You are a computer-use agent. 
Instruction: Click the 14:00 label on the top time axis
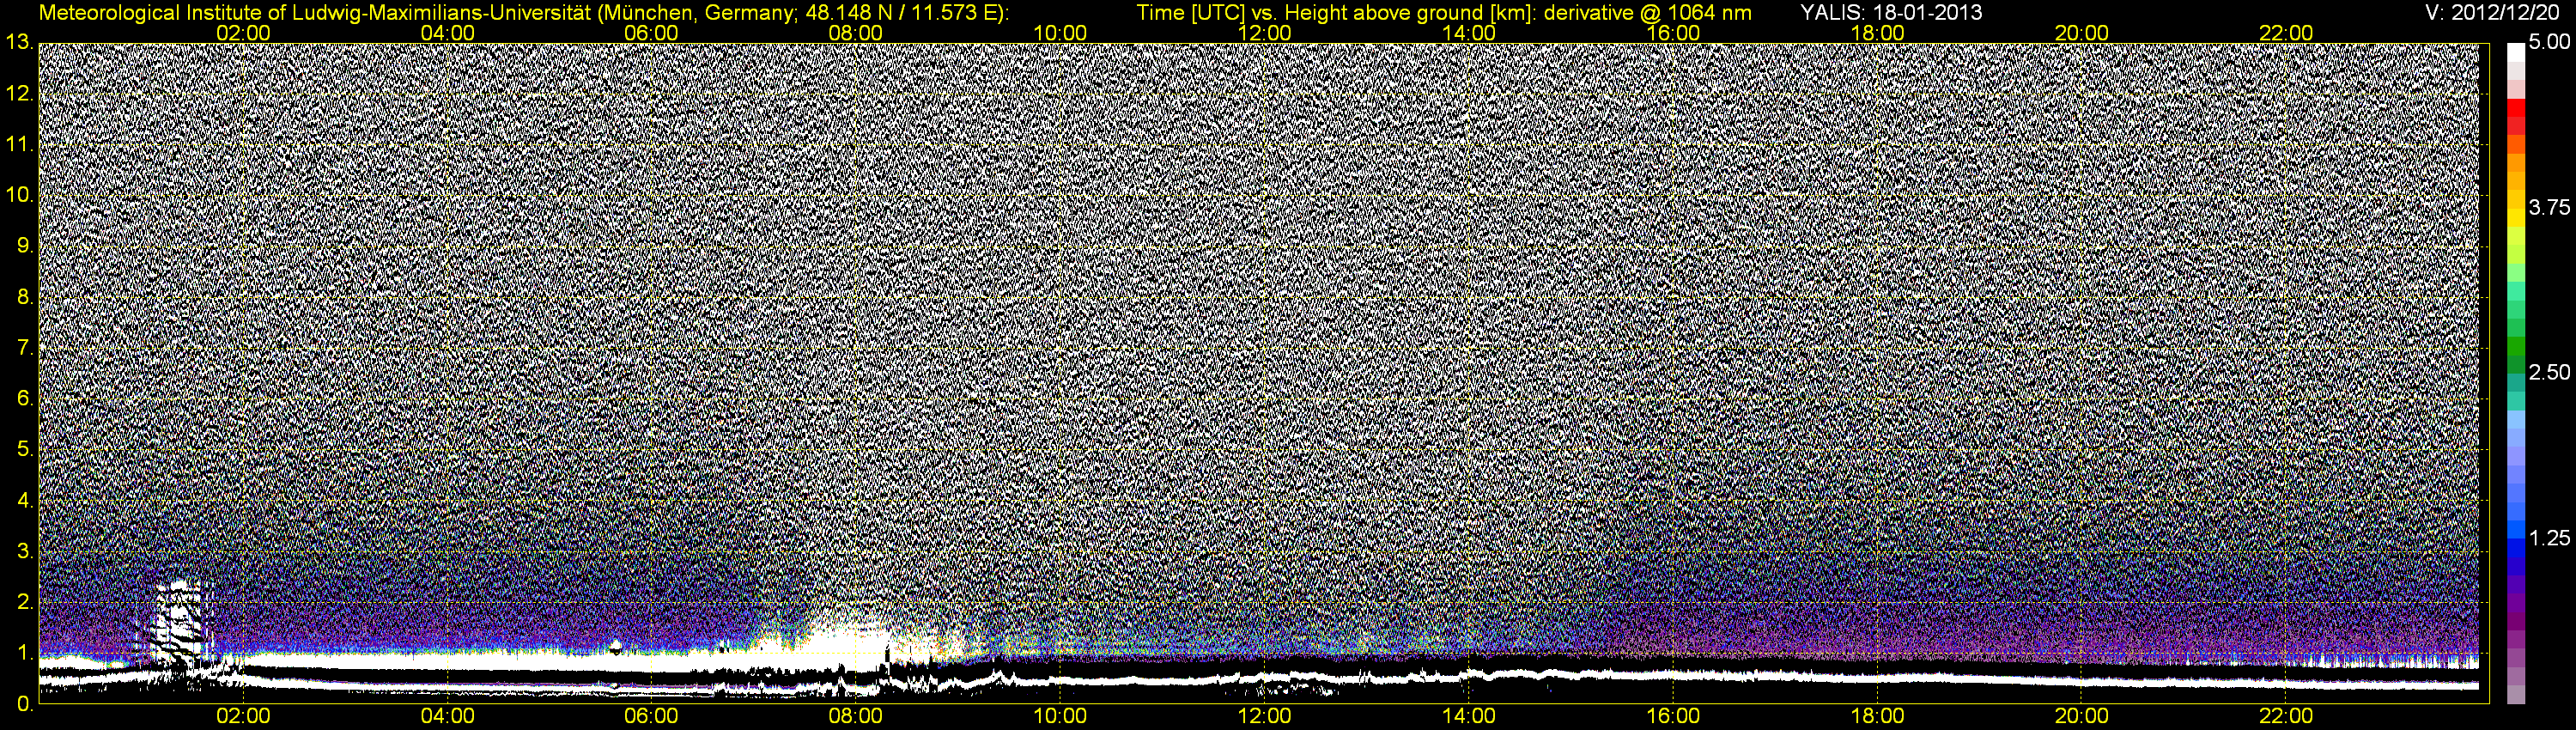pyautogui.click(x=1469, y=33)
